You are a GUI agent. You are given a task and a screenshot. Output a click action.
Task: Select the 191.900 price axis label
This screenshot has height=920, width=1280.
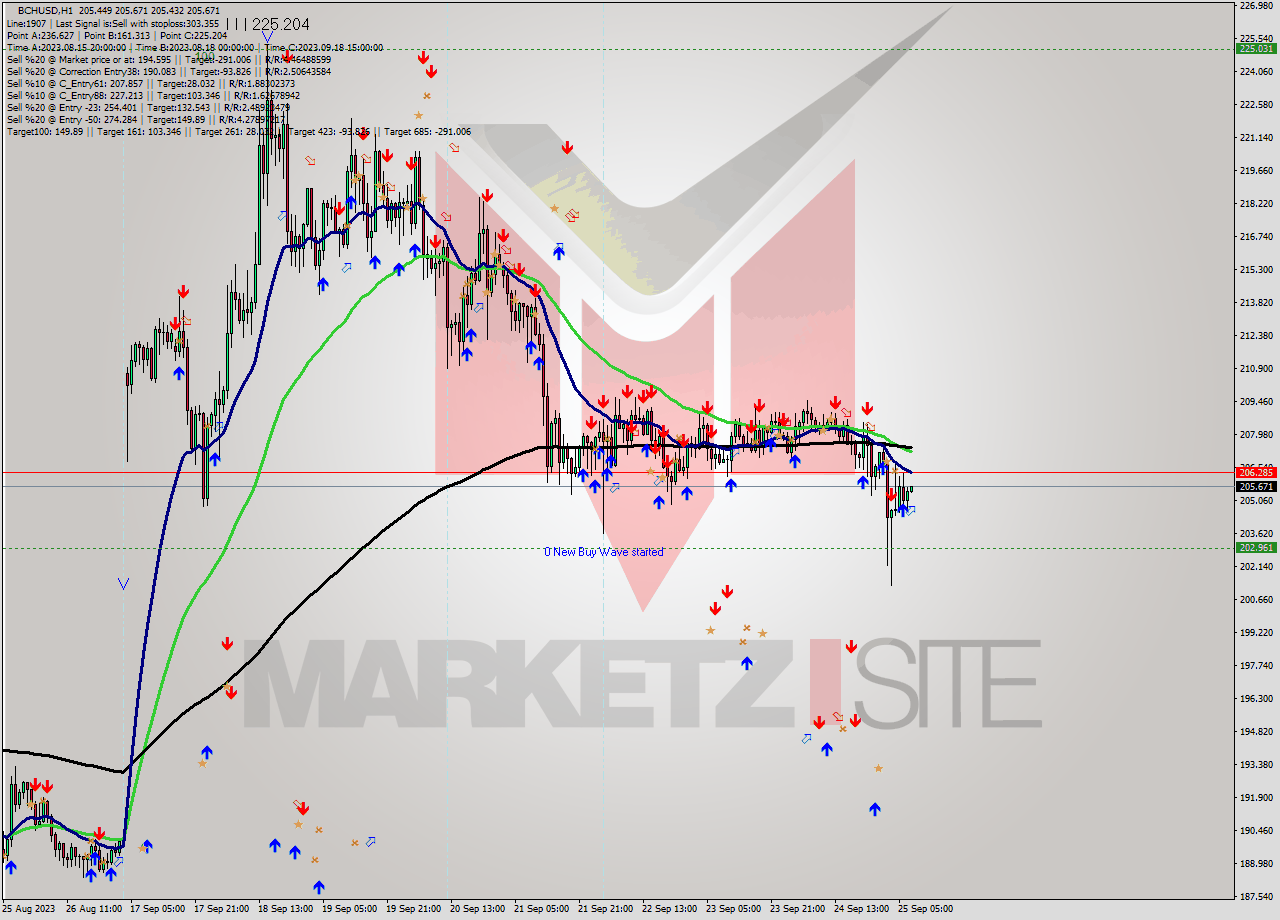(x=1256, y=798)
